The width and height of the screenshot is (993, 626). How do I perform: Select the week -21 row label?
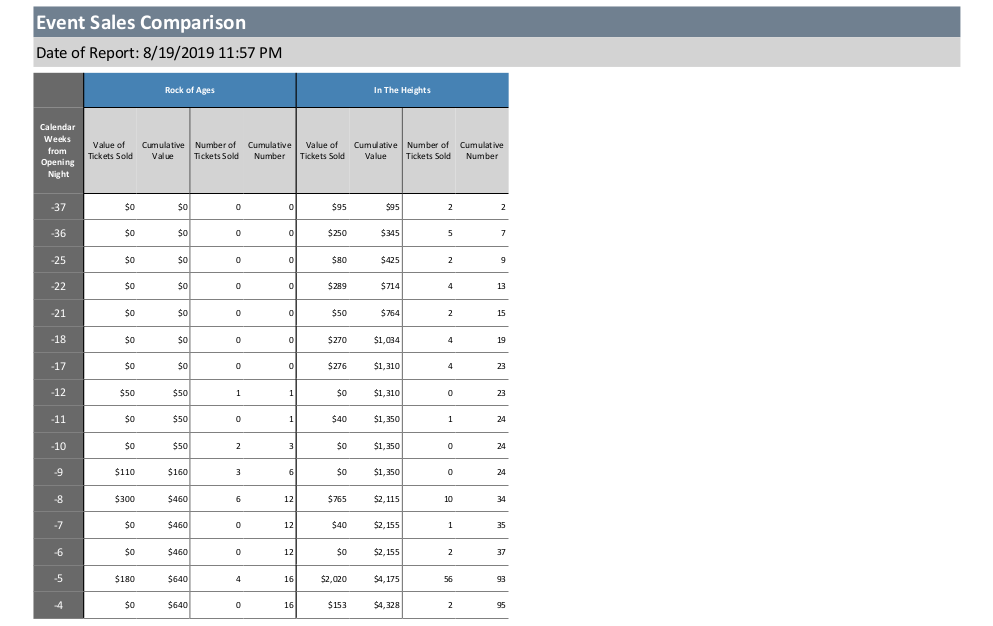[58, 313]
